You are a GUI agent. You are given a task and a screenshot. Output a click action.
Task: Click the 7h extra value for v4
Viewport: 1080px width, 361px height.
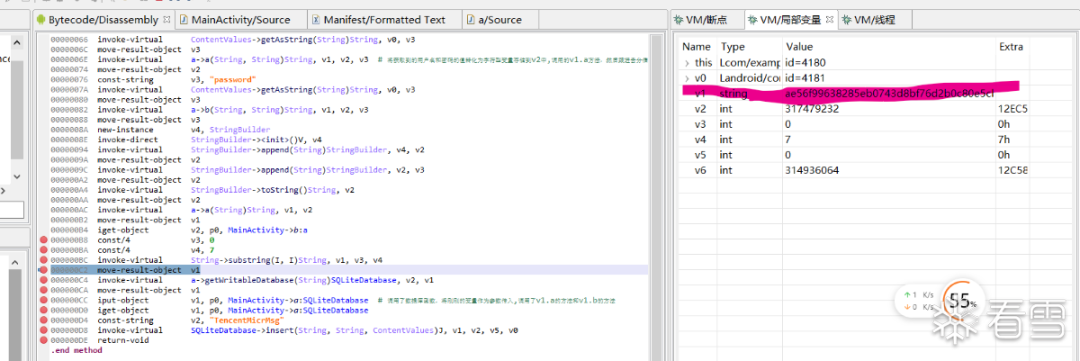(1005, 140)
